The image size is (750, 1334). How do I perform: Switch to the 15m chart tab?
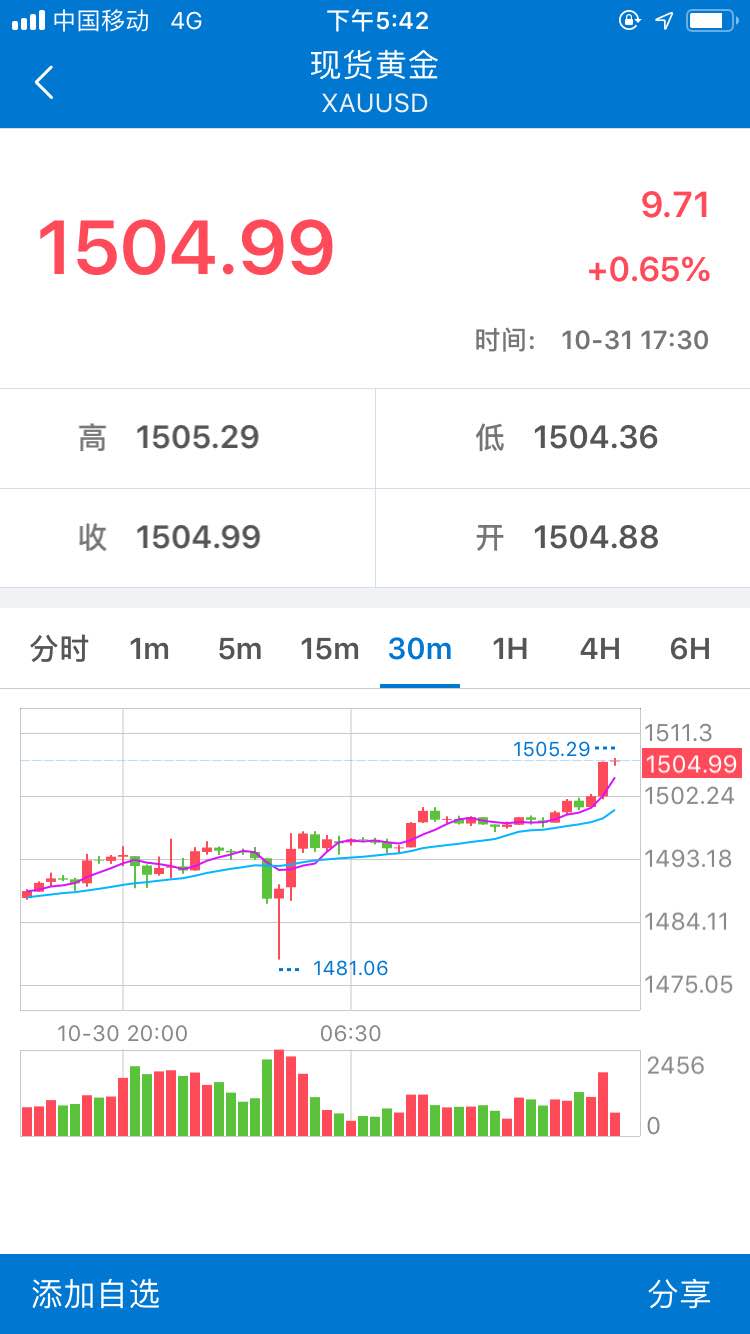tap(330, 649)
